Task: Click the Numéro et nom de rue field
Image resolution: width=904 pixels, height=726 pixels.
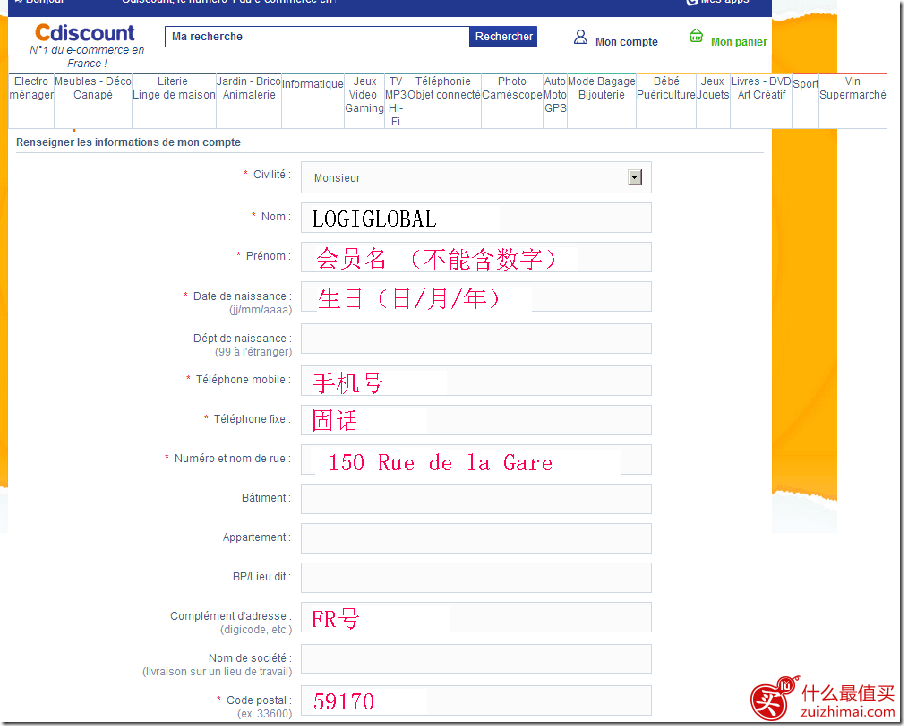Action: (476, 460)
